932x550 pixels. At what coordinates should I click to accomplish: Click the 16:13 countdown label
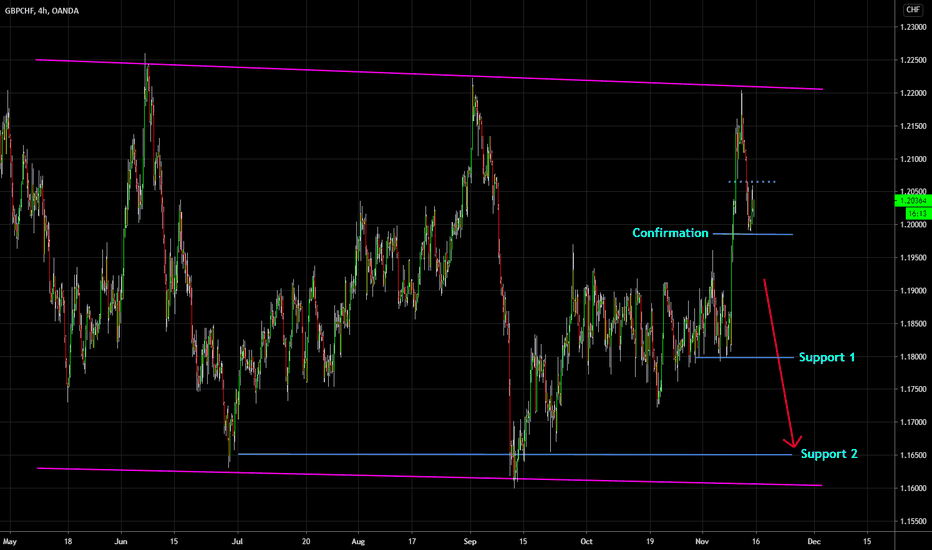pyautogui.click(x=918, y=213)
